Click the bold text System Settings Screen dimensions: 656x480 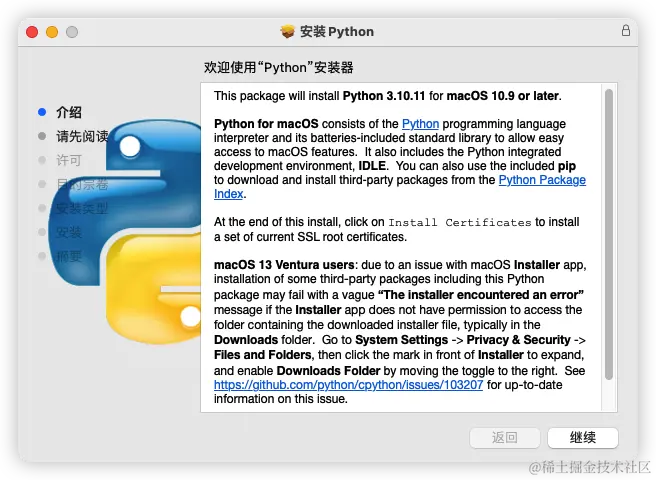pos(402,340)
